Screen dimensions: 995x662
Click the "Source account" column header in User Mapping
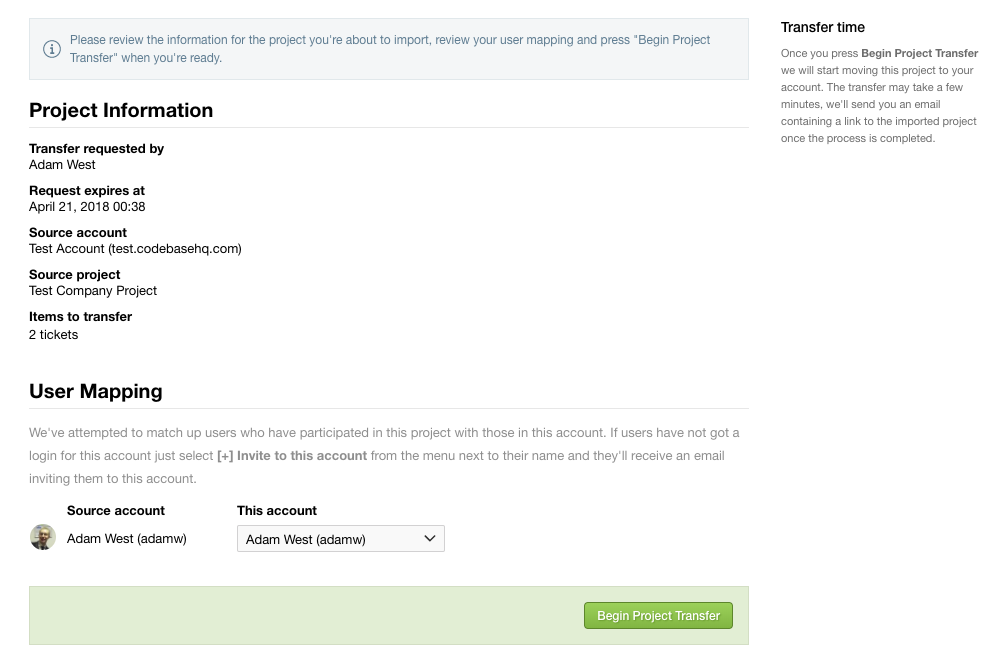coord(116,510)
